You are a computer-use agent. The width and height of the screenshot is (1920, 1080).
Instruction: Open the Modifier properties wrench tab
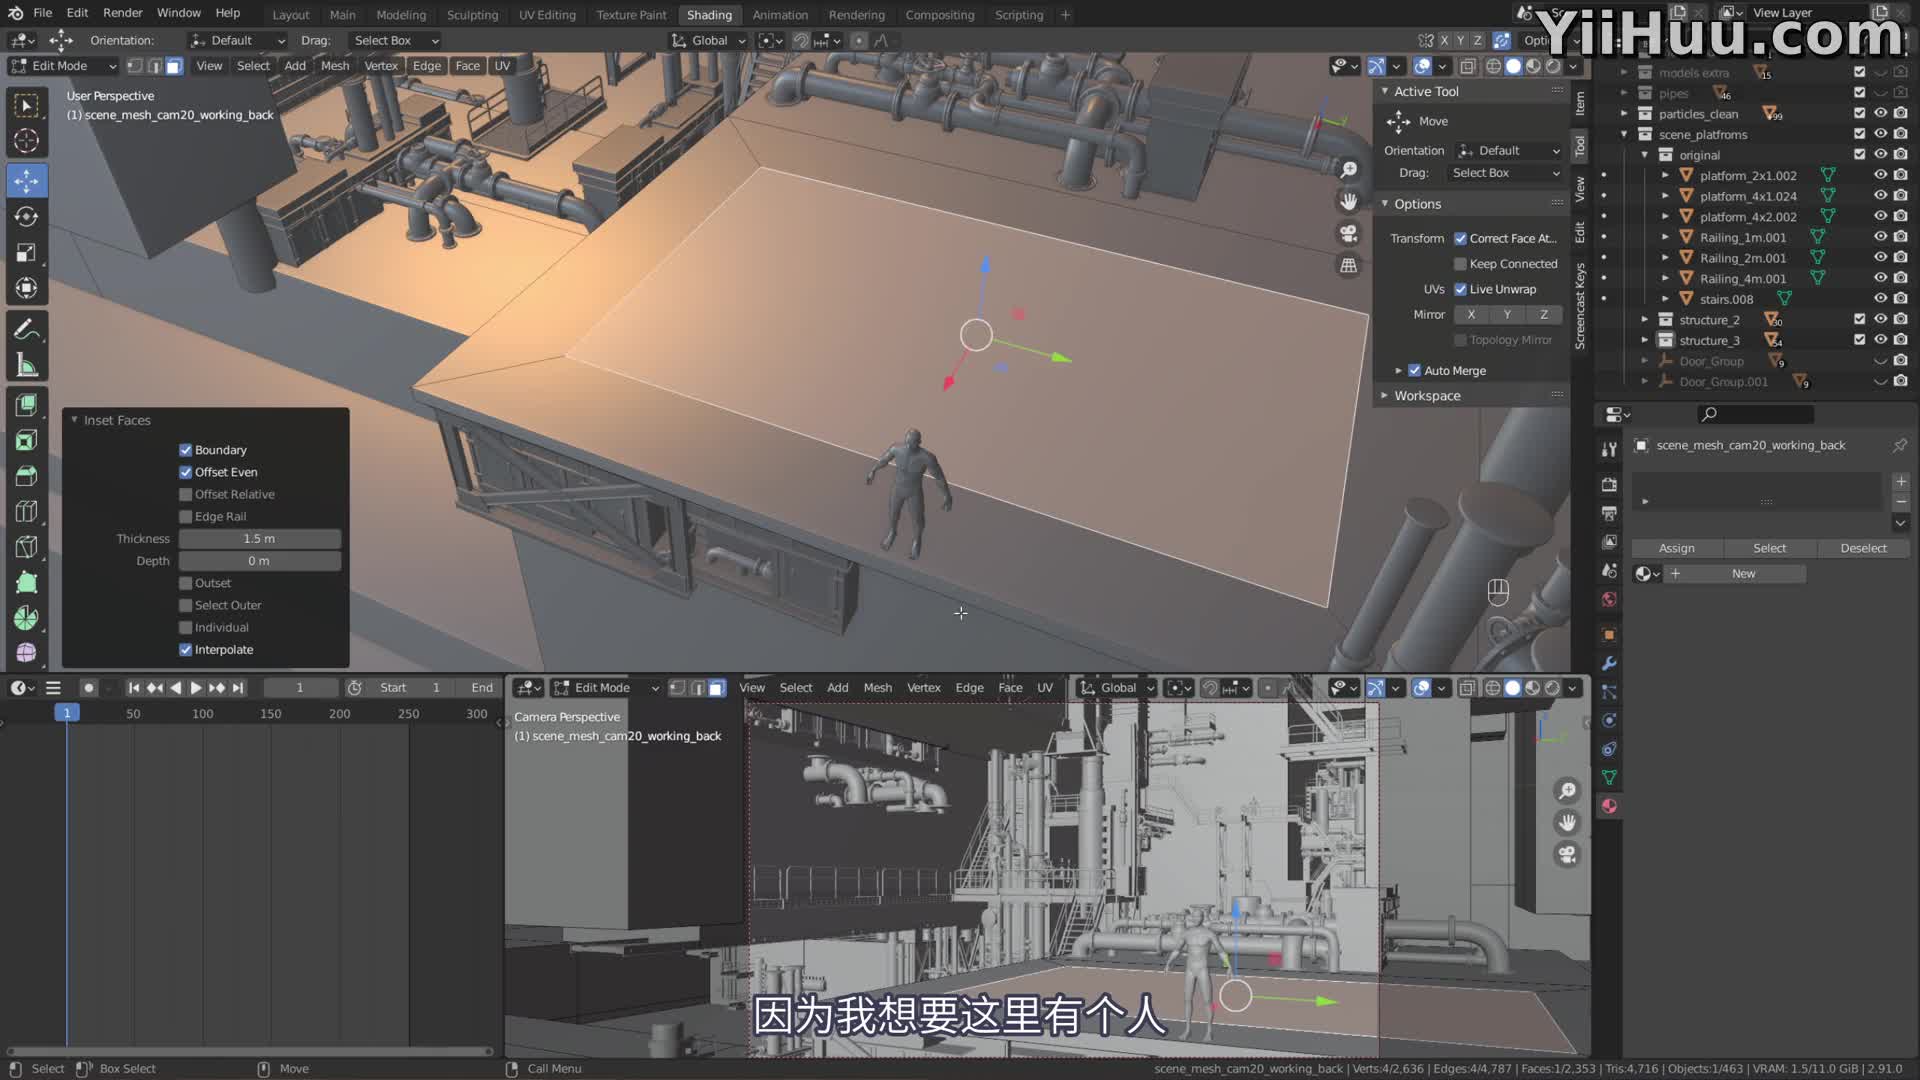coord(1609,663)
